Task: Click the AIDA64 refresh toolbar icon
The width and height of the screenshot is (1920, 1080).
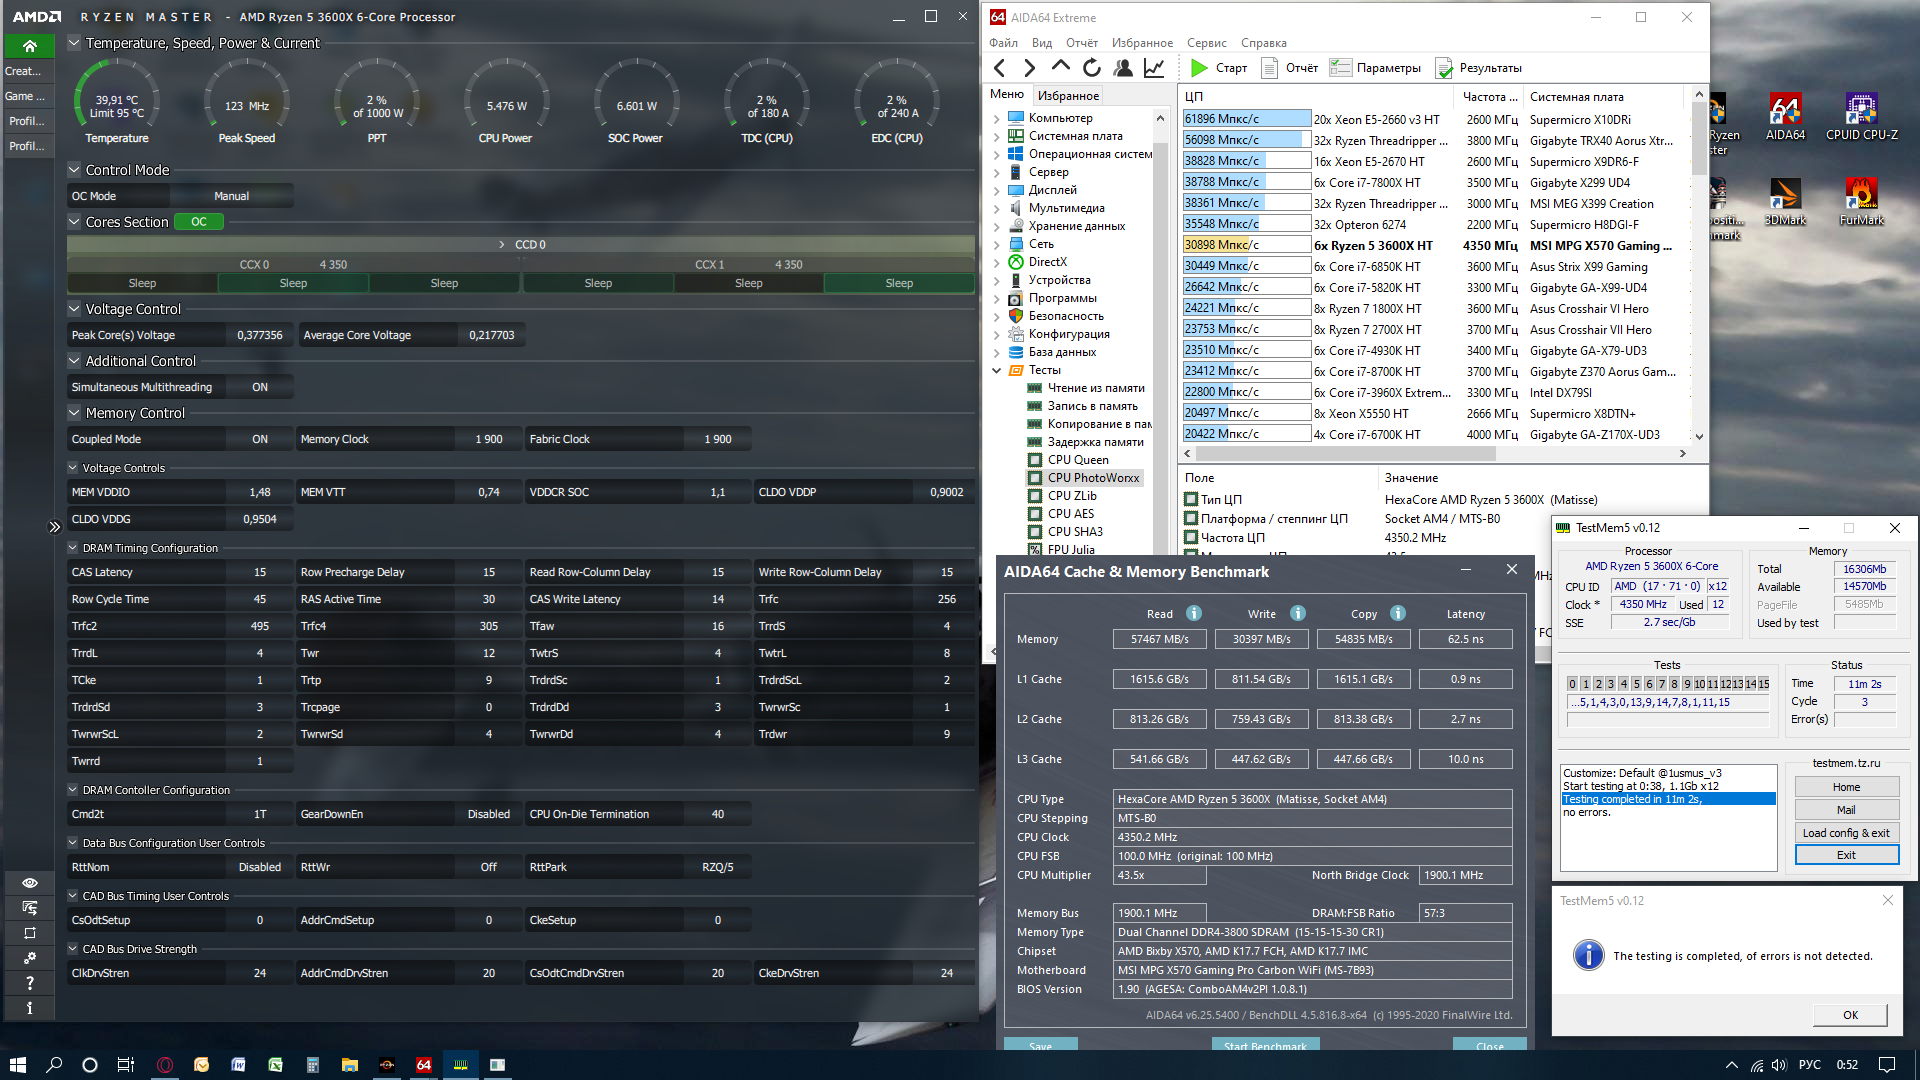Action: pyautogui.click(x=1092, y=68)
